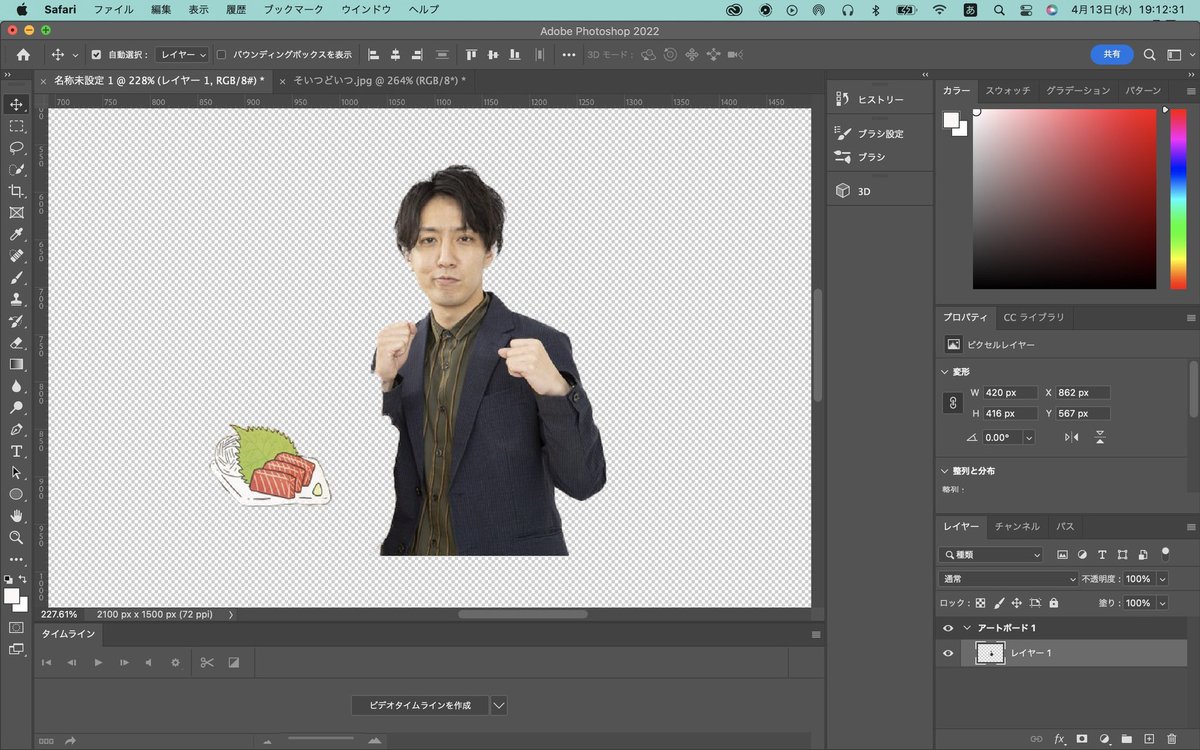The width and height of the screenshot is (1200, 750).
Task: Open the レイヤー auto-select target dropdown
Action: [182, 55]
